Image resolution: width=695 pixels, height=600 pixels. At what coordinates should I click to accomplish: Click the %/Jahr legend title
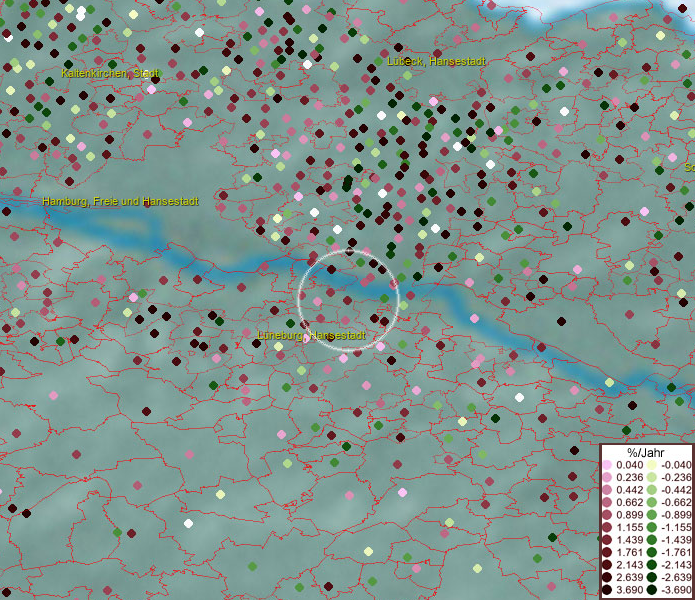coord(646,452)
